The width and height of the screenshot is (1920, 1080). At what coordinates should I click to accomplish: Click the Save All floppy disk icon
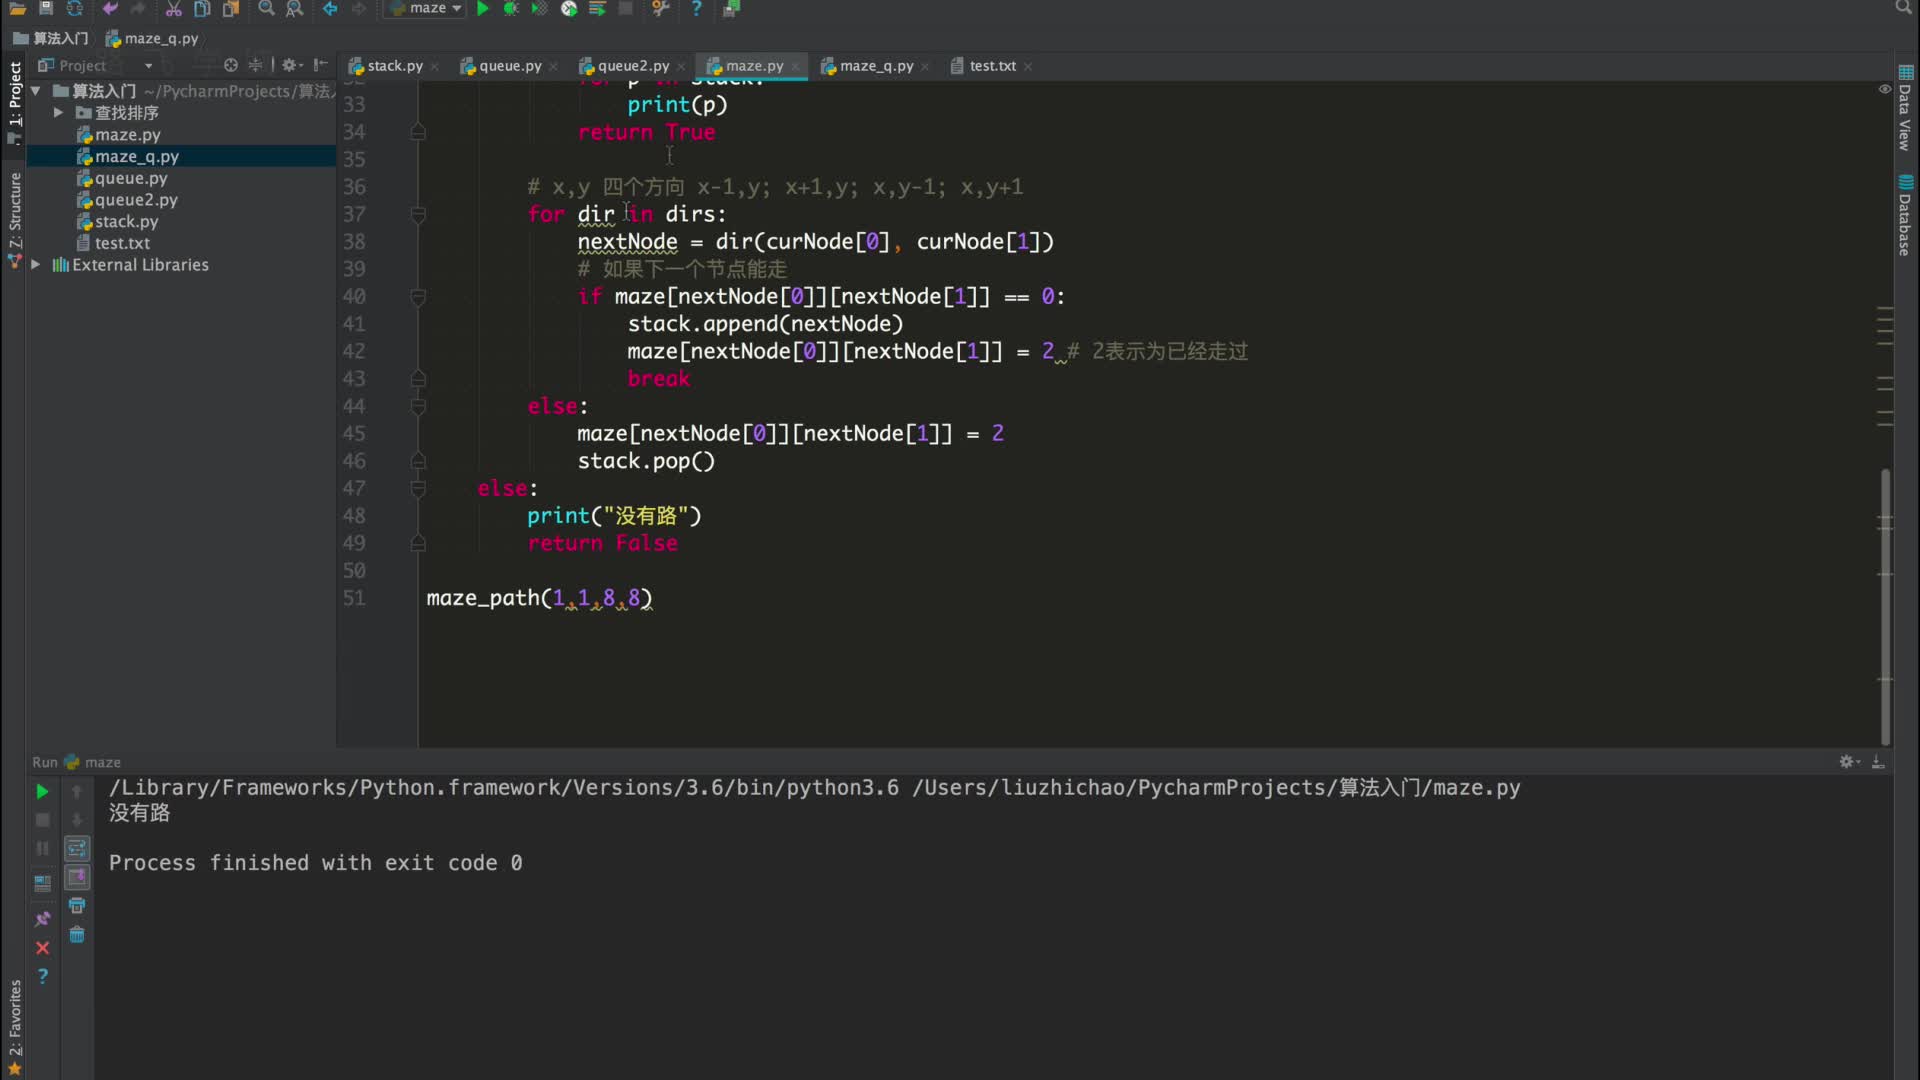(x=45, y=8)
